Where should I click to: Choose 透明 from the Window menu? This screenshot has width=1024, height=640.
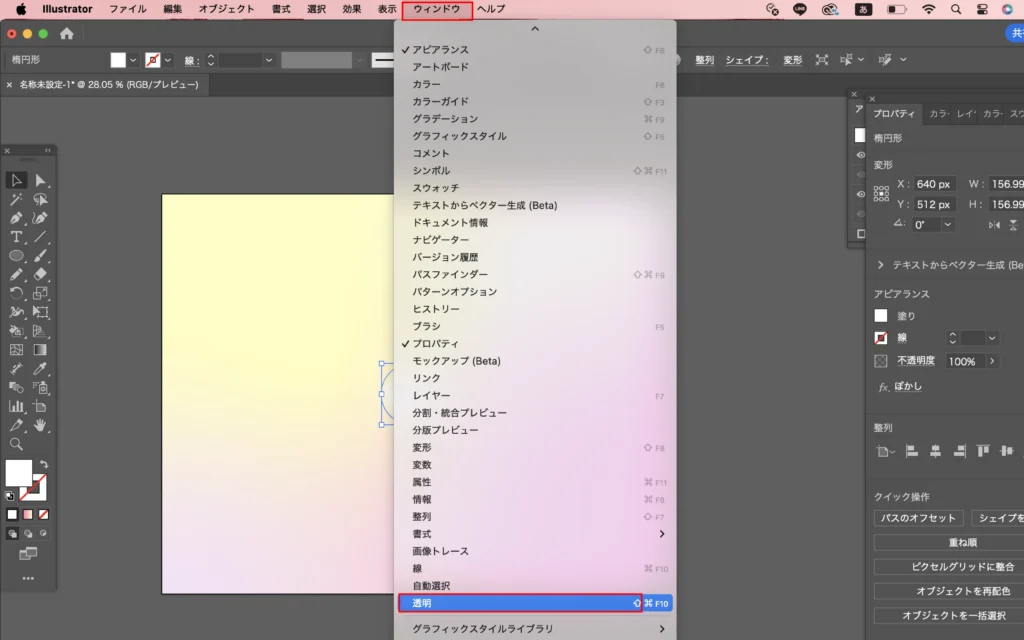(520, 603)
